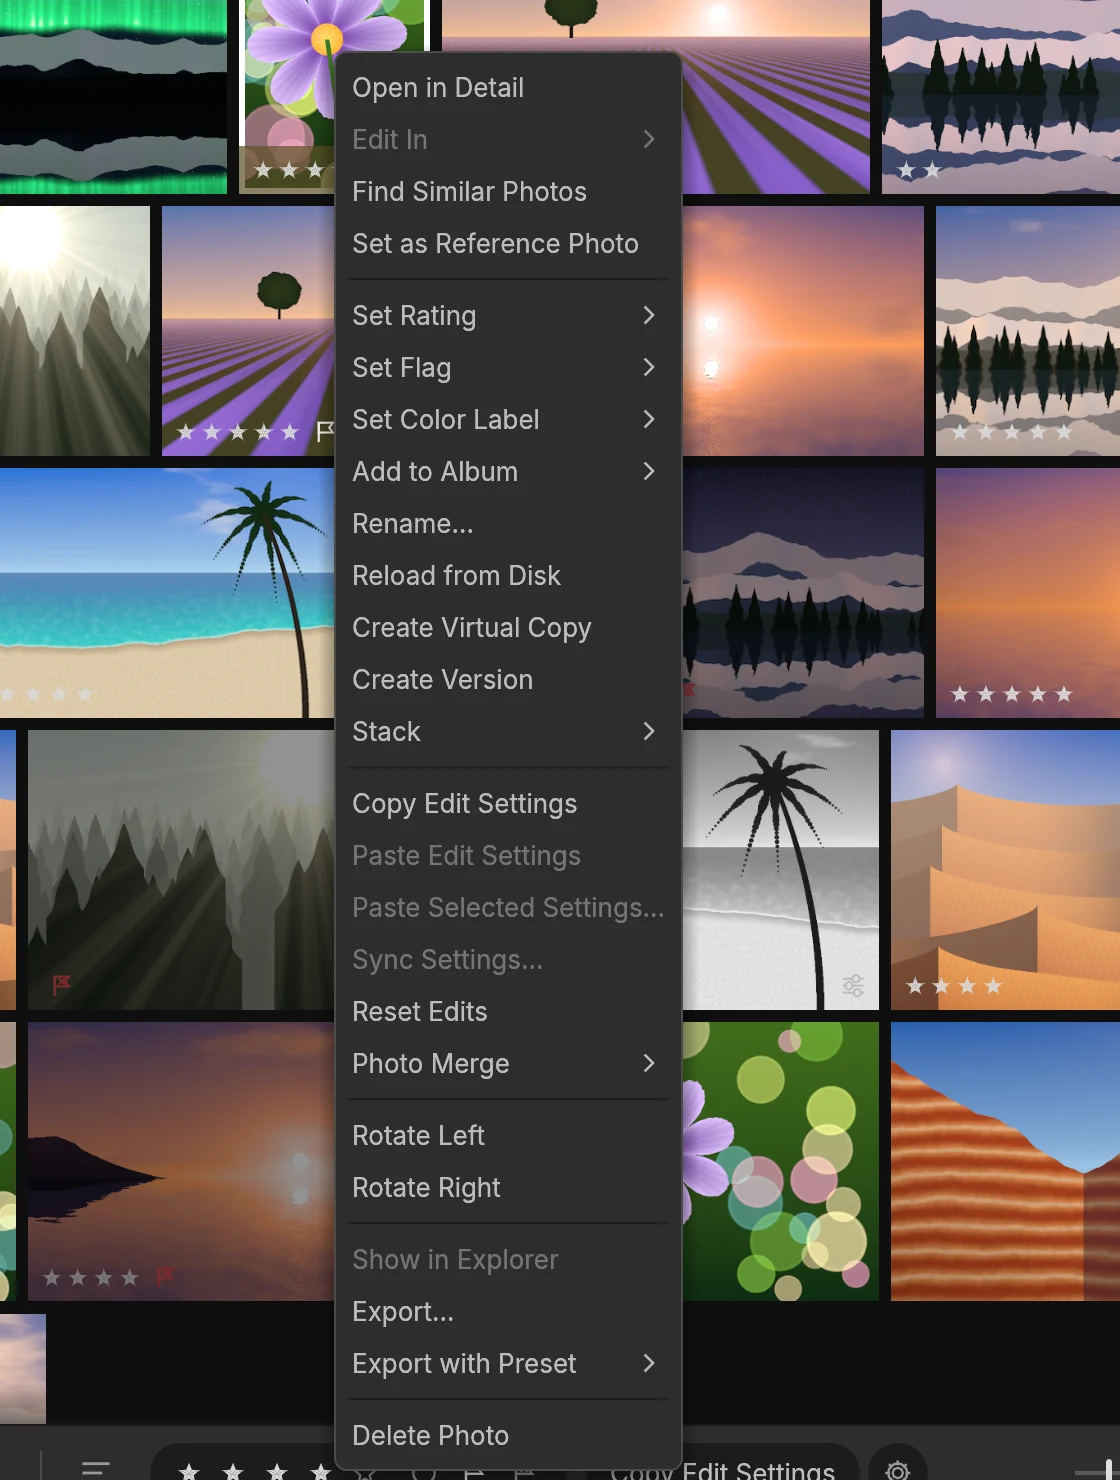Choose Reset Edits
1120x1480 pixels.
coord(509,1012)
